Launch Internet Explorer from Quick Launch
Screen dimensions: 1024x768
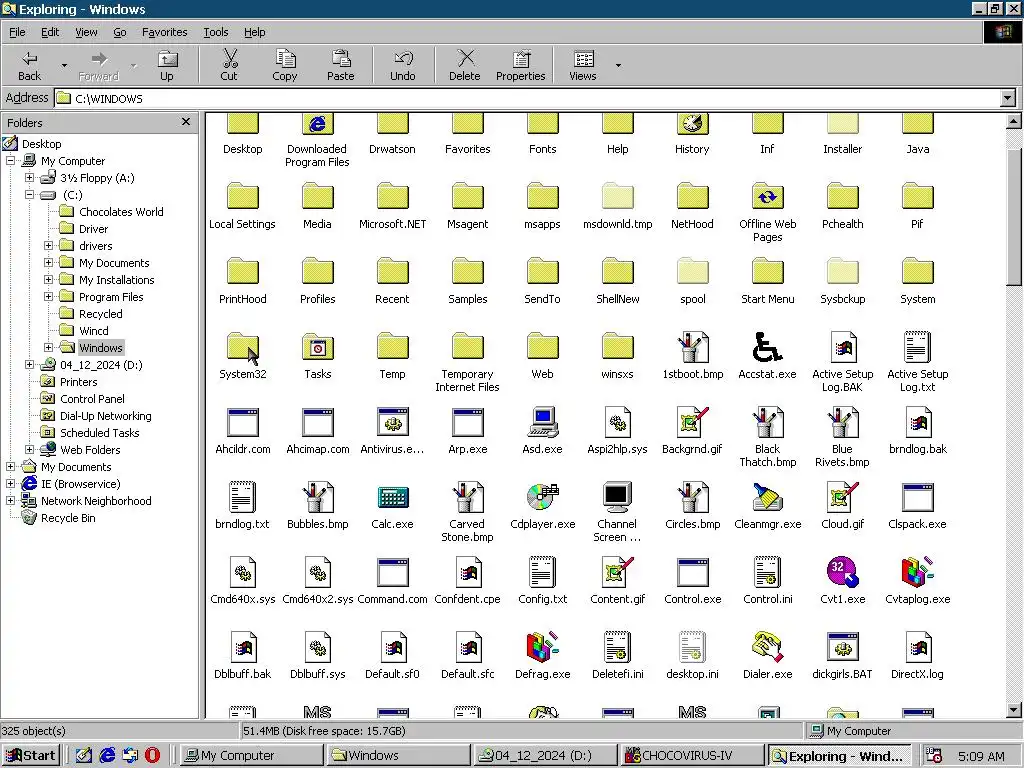pyautogui.click(x=107, y=756)
